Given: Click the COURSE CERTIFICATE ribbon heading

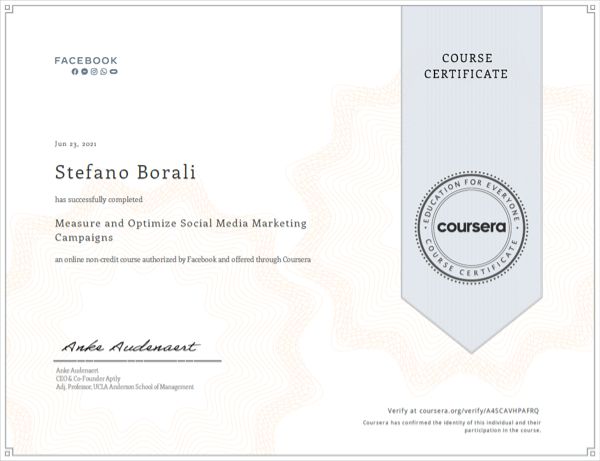Looking at the screenshot, I should pyautogui.click(x=466, y=66).
